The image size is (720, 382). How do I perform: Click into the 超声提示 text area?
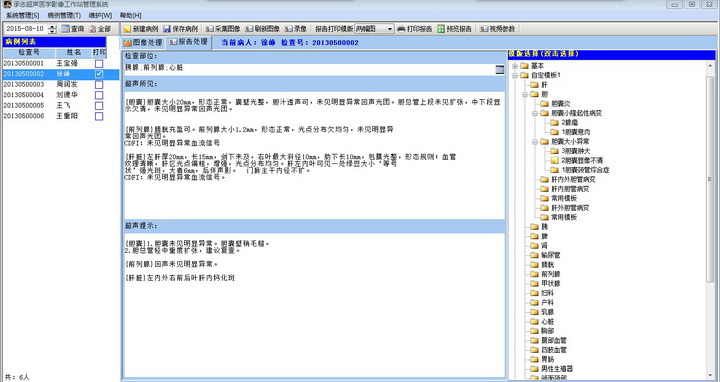coord(314,305)
